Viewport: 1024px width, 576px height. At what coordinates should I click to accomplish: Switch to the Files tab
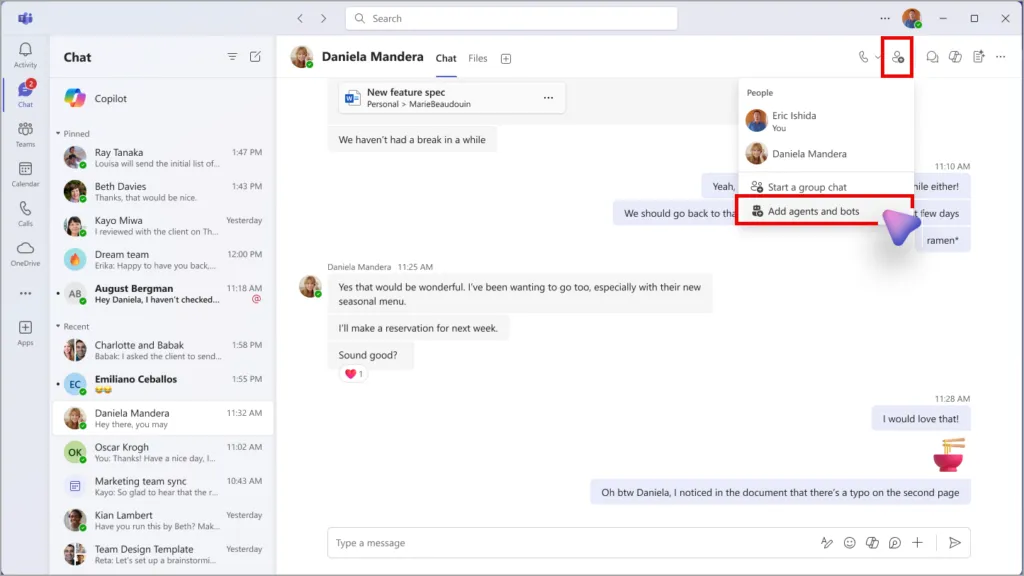point(478,58)
